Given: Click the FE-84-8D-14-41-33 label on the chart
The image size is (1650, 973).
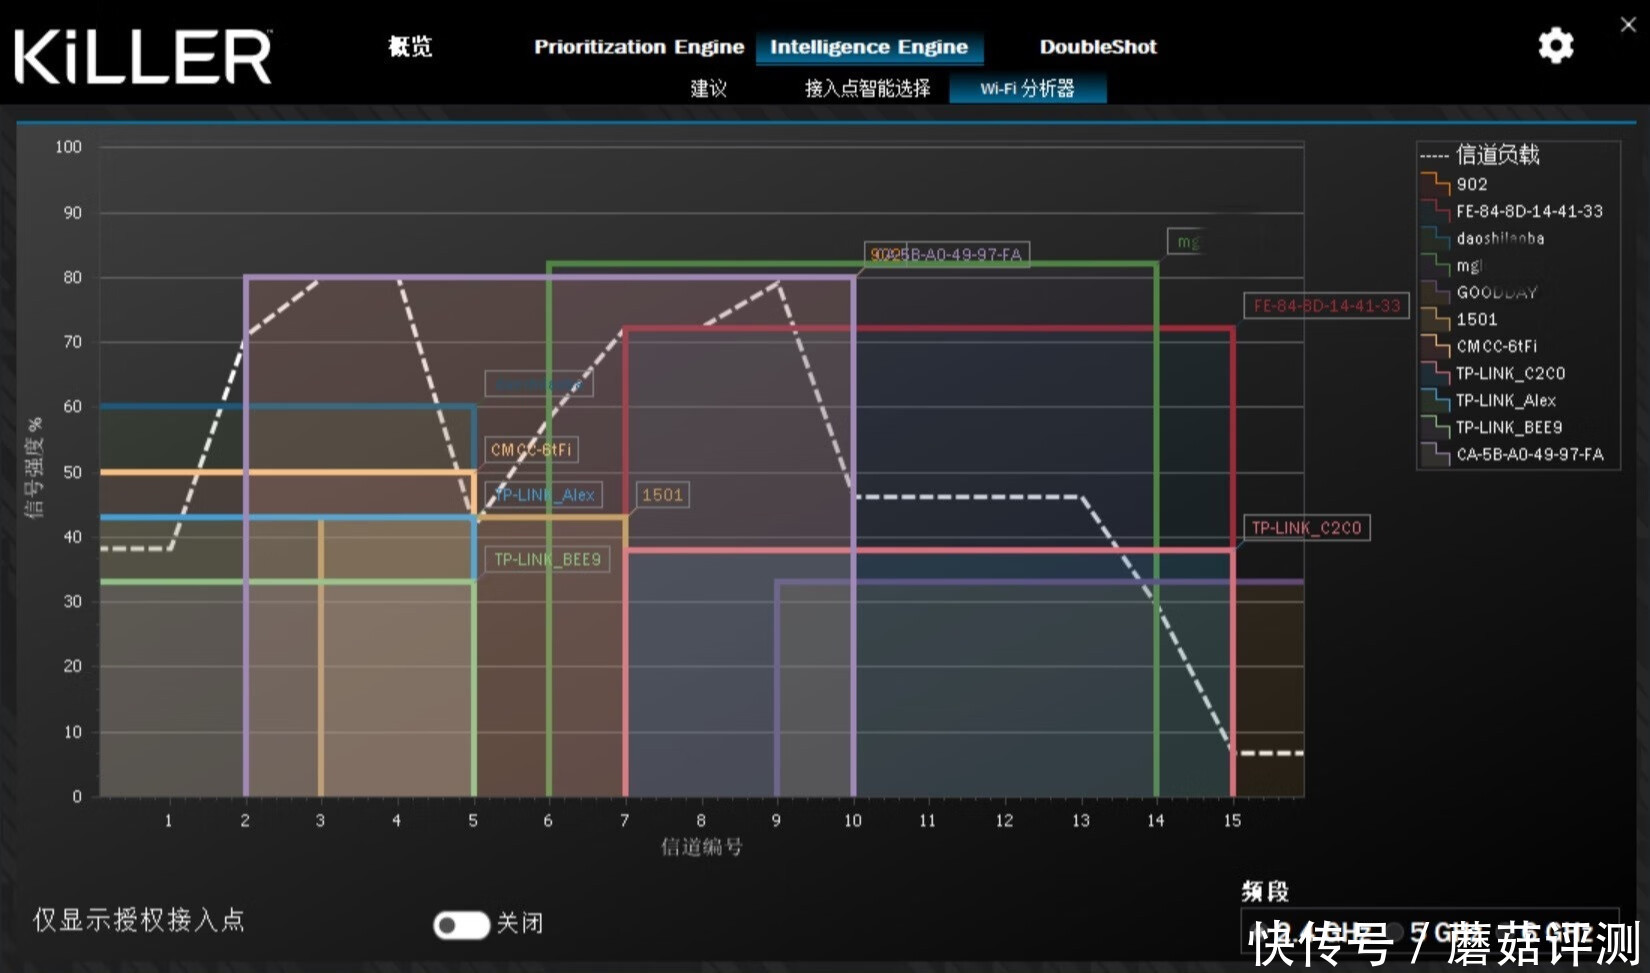Looking at the screenshot, I should point(1327,305).
